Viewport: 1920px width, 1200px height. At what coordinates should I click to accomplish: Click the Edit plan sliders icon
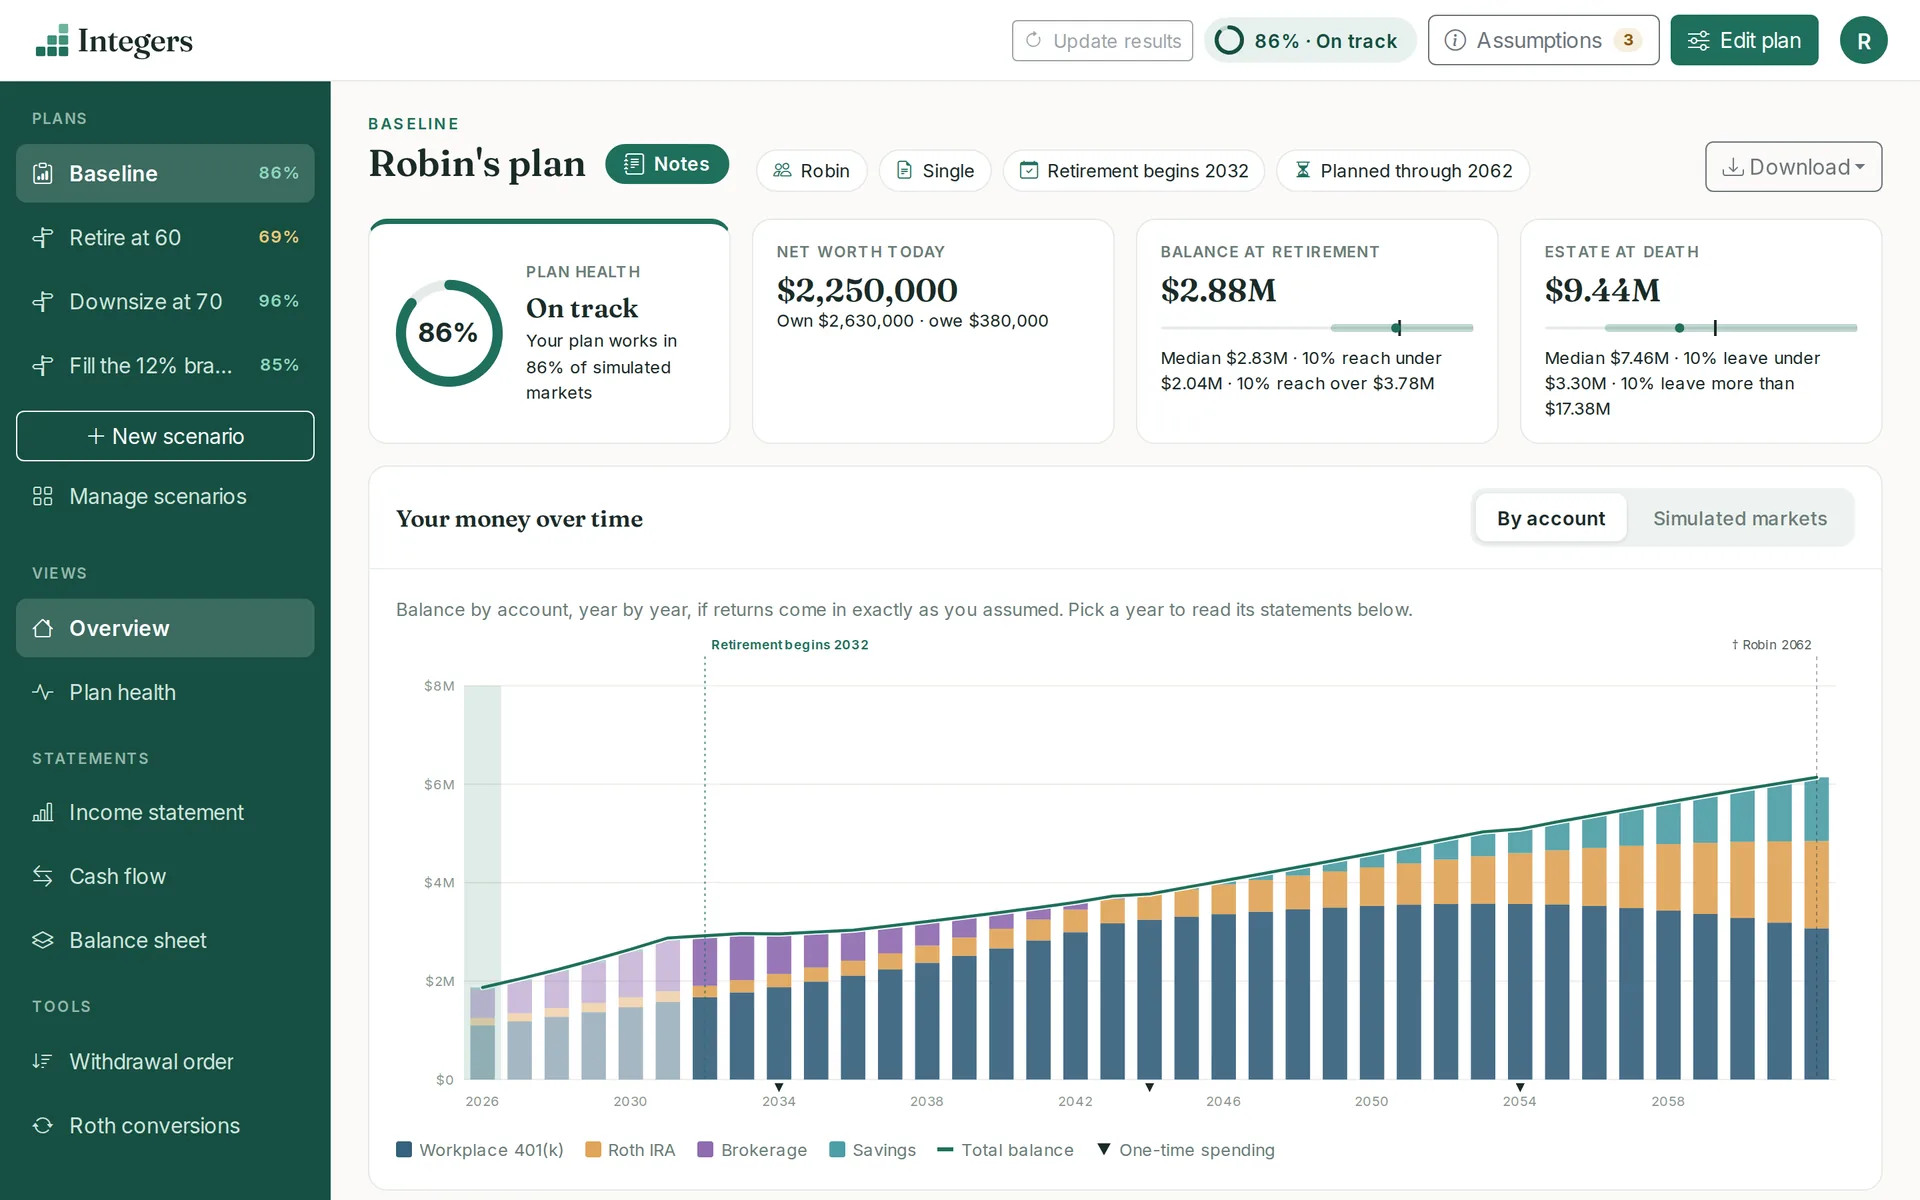(x=1698, y=40)
